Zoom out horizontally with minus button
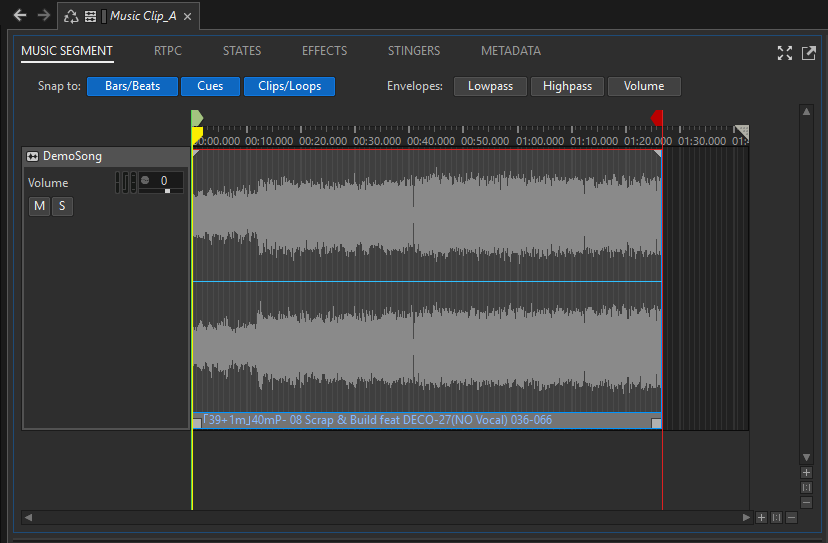Screen dimensions: 828x543 (x=791, y=518)
